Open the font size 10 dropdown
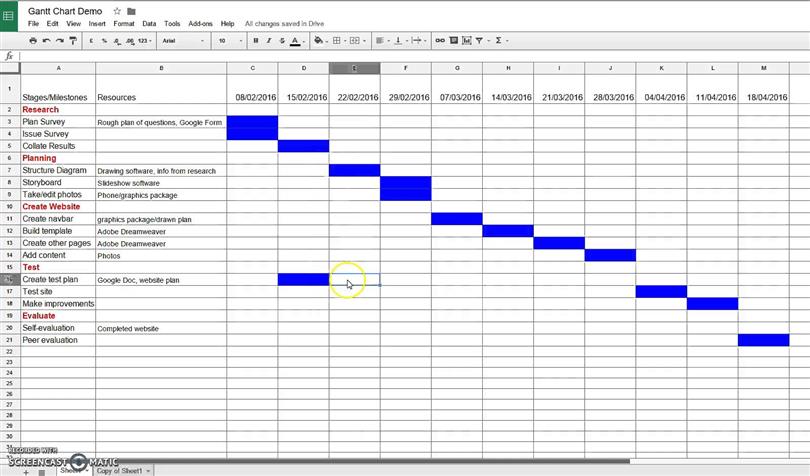The width and height of the screenshot is (810, 476). (230, 40)
